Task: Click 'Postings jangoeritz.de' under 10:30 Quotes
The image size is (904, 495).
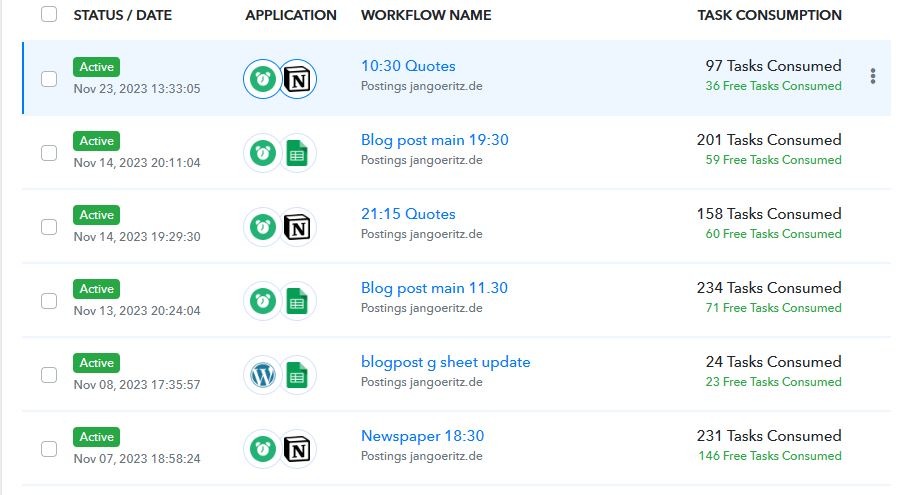Action: pos(421,86)
